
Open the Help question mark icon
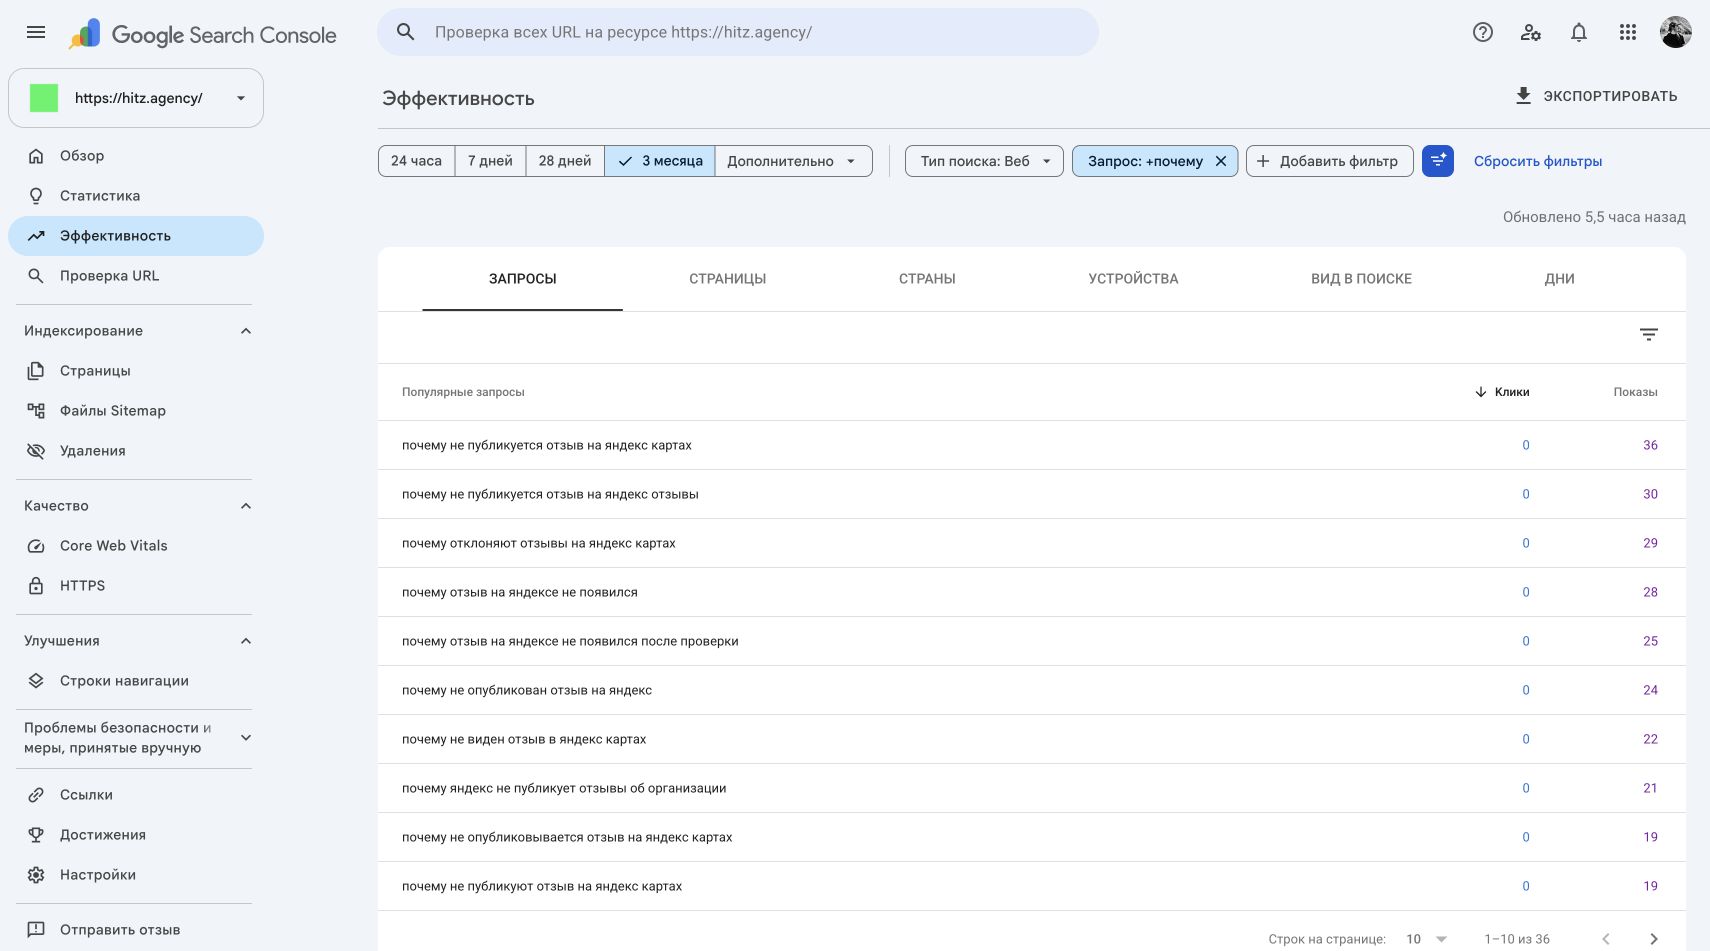[1483, 32]
